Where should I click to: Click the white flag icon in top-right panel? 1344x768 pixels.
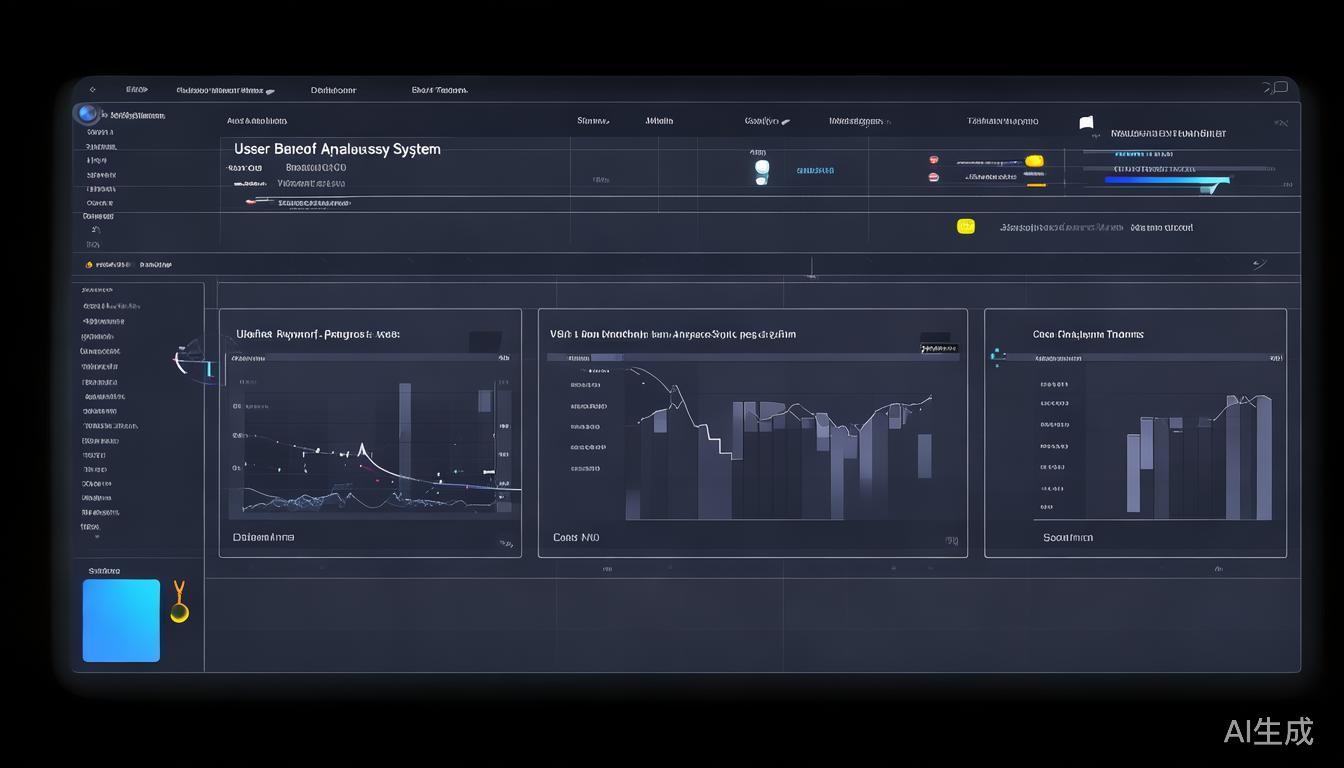pos(1086,123)
